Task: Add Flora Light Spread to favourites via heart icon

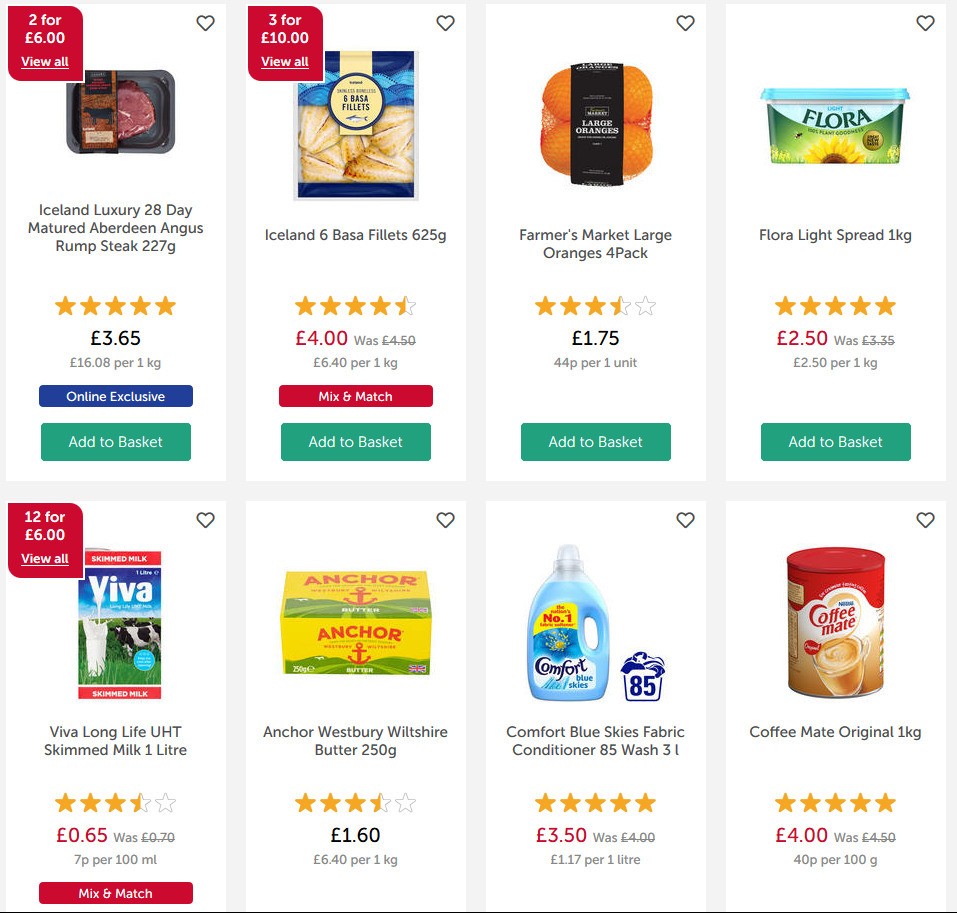Action: pyautogui.click(x=925, y=22)
